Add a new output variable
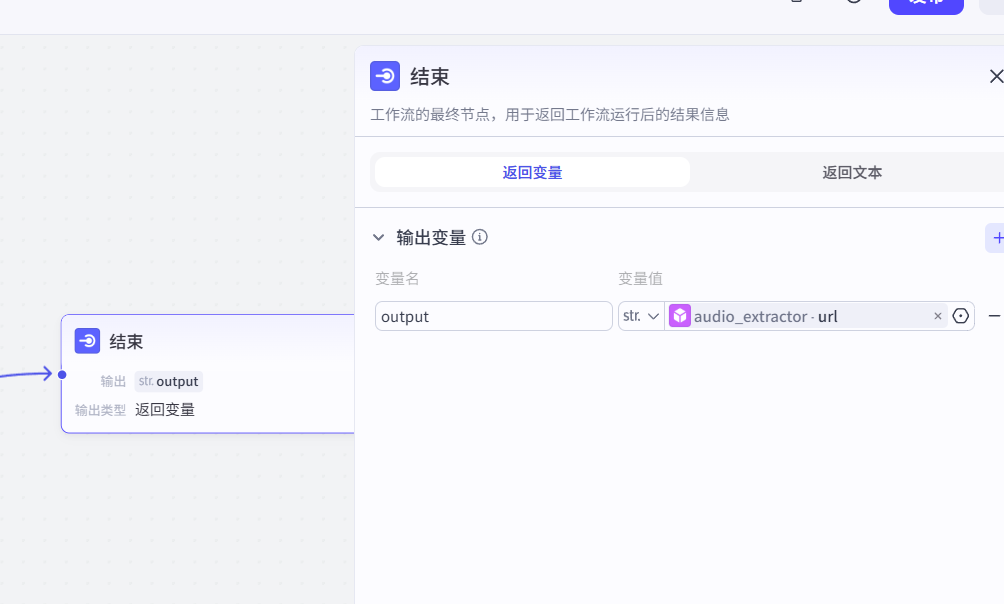The height and width of the screenshot is (604, 1004). pyautogui.click(x=997, y=238)
